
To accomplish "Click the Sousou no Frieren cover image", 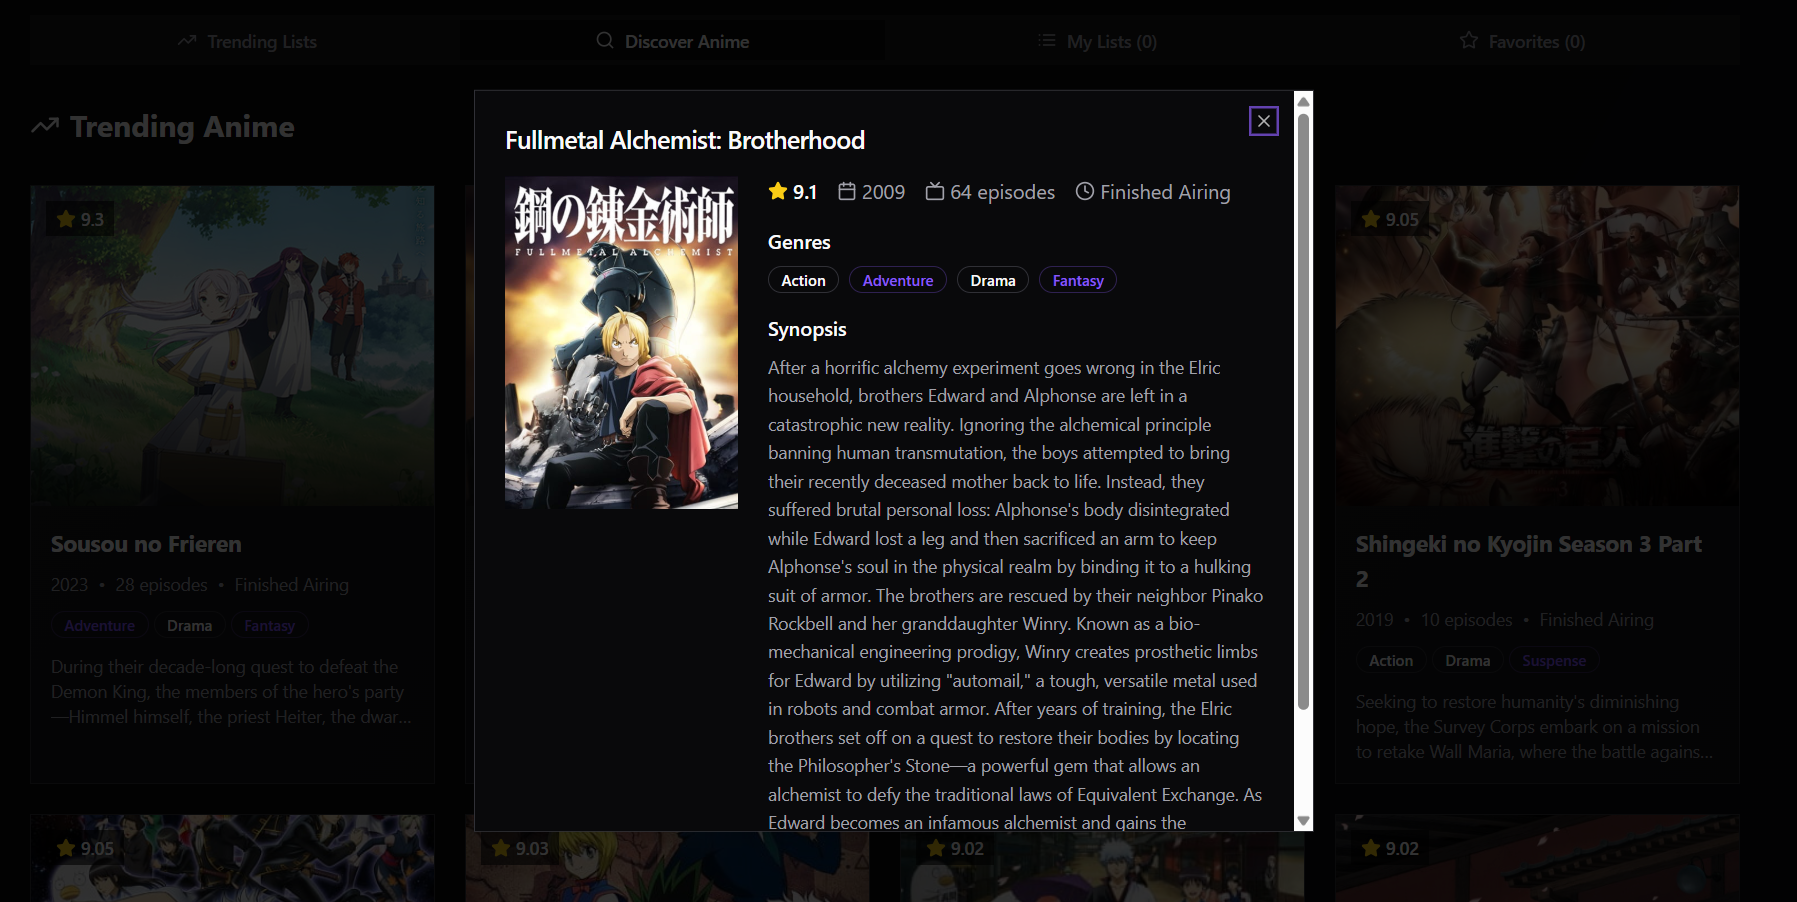I will pos(232,346).
